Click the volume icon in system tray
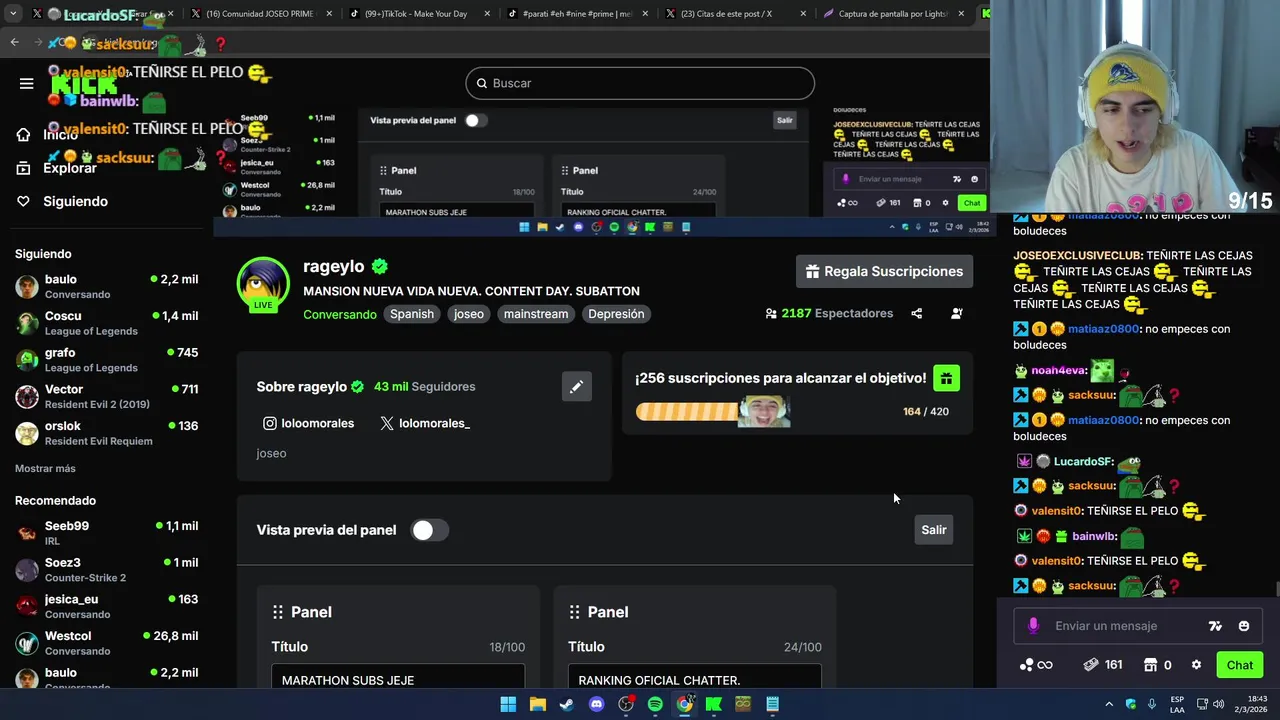Image resolution: width=1280 pixels, height=720 pixels. [1218, 704]
